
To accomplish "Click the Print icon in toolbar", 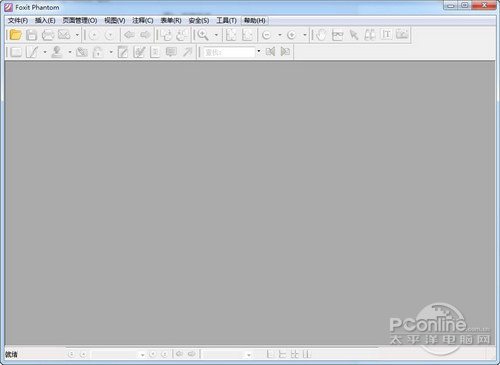I will pyautogui.click(x=48, y=35).
